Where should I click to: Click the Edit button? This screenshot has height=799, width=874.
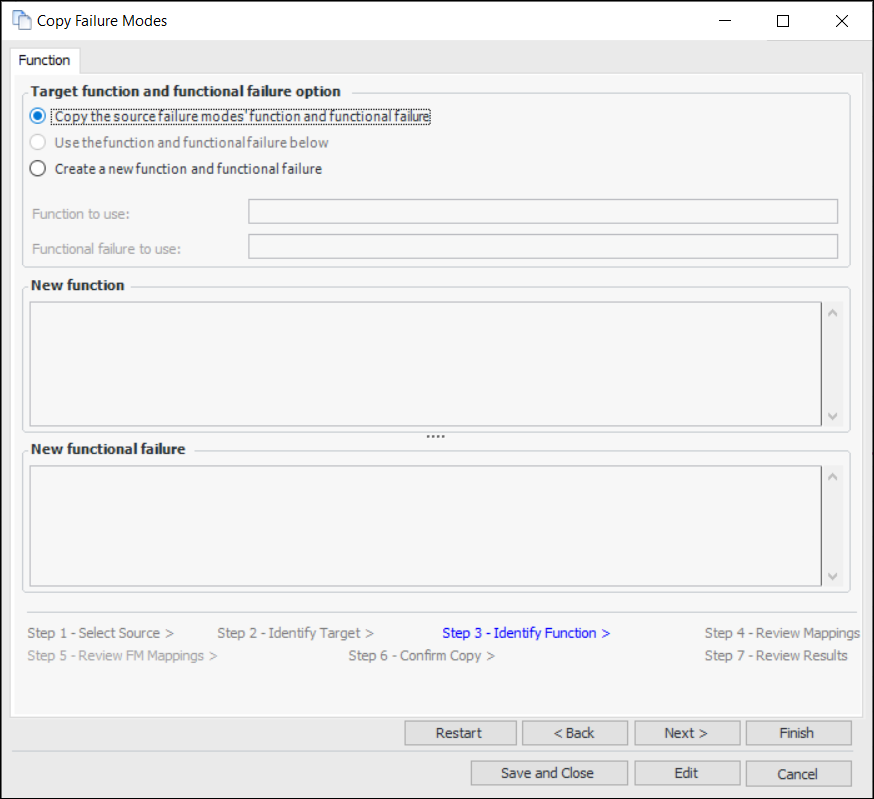click(687, 773)
